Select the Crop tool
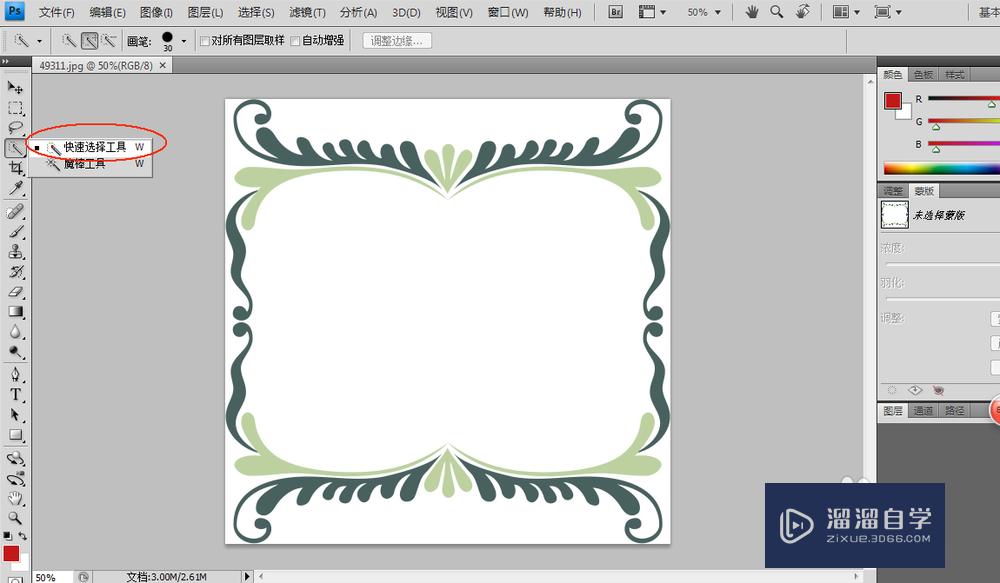 [x=15, y=168]
